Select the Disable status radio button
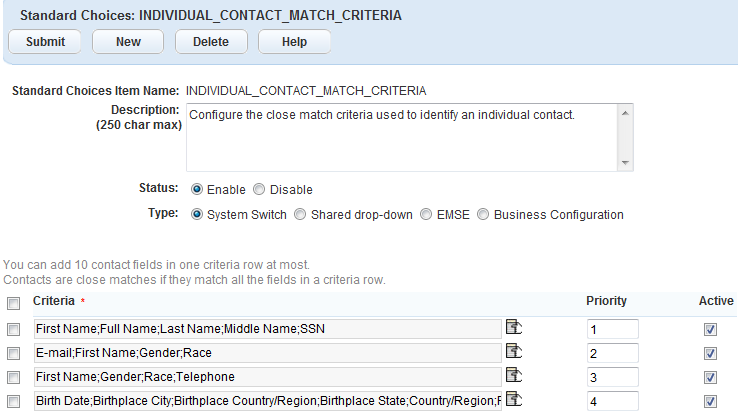Viewport: 738px width, 415px height. point(259,189)
